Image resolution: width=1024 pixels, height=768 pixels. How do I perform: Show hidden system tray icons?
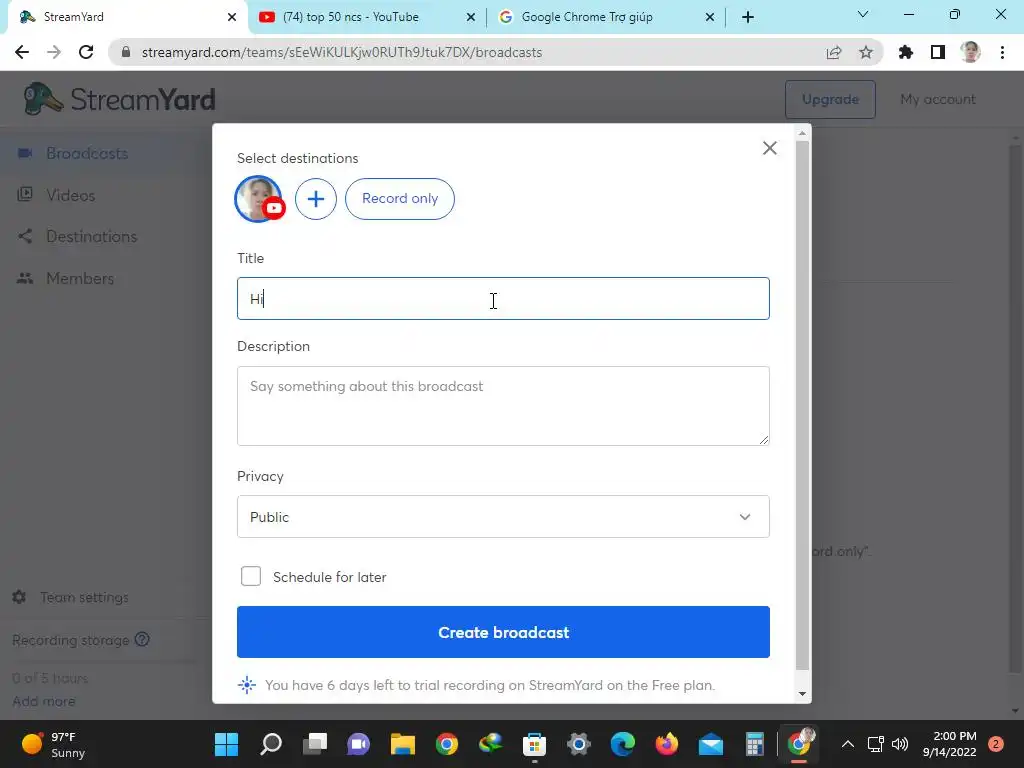848,744
